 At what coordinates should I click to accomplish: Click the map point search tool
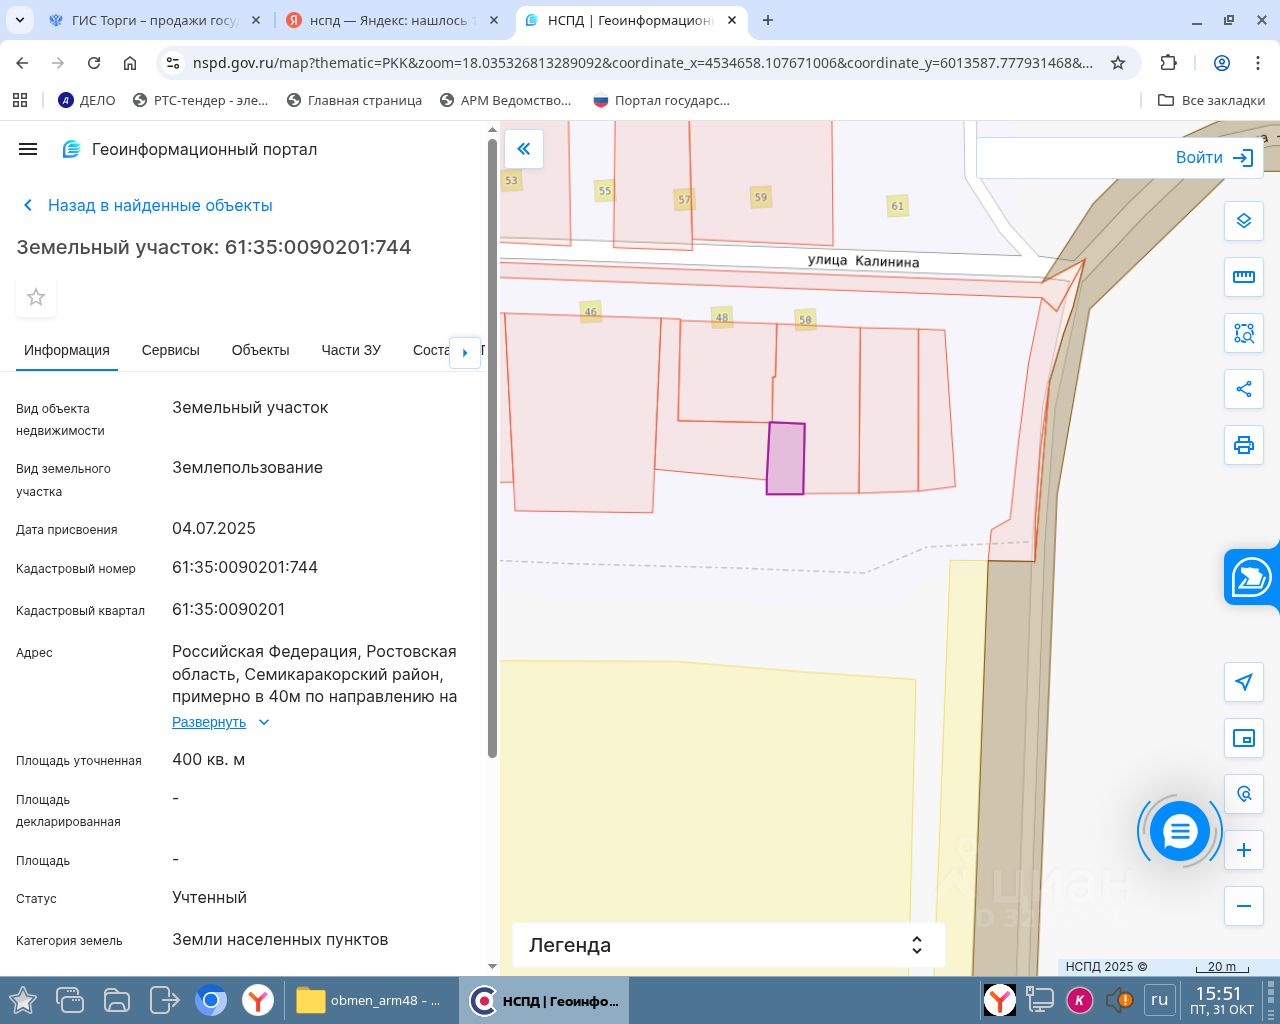tap(1244, 794)
